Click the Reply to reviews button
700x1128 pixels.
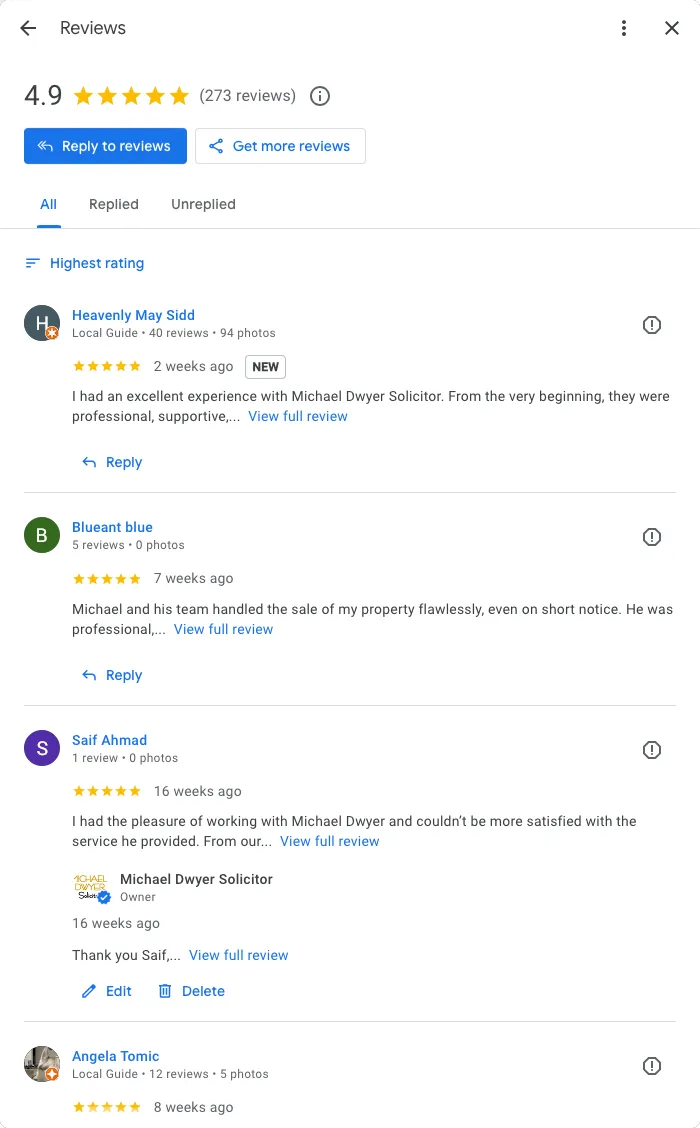pyautogui.click(x=105, y=146)
